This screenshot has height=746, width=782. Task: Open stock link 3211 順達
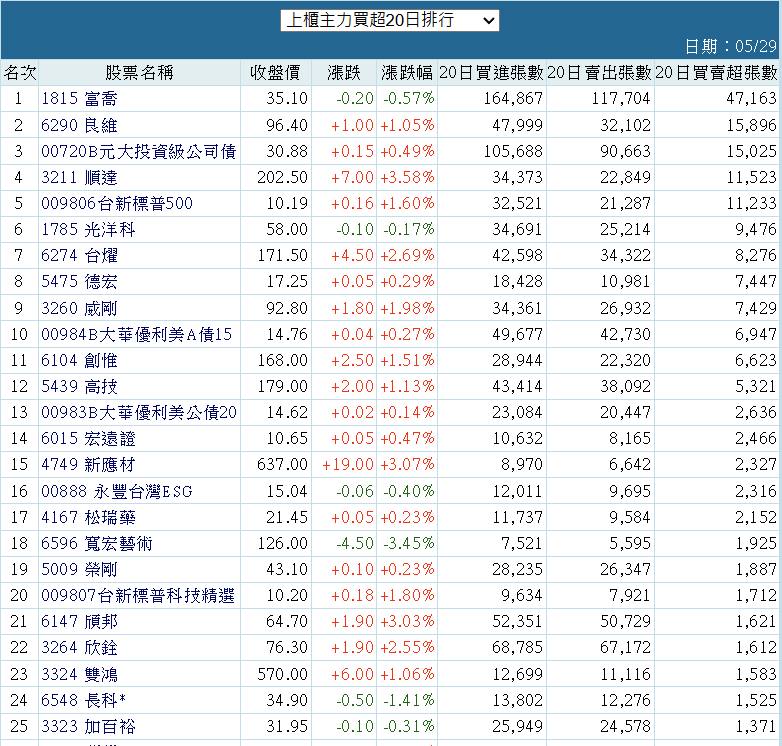[79, 177]
